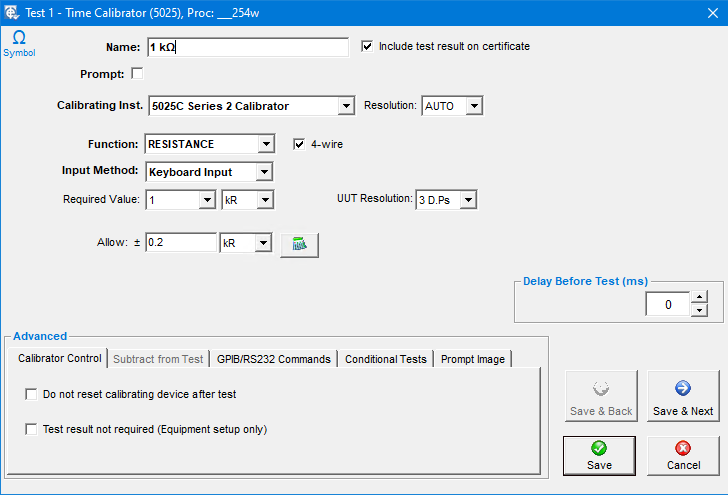Check Test result not required option
This screenshot has width=728, height=495.
31,429
